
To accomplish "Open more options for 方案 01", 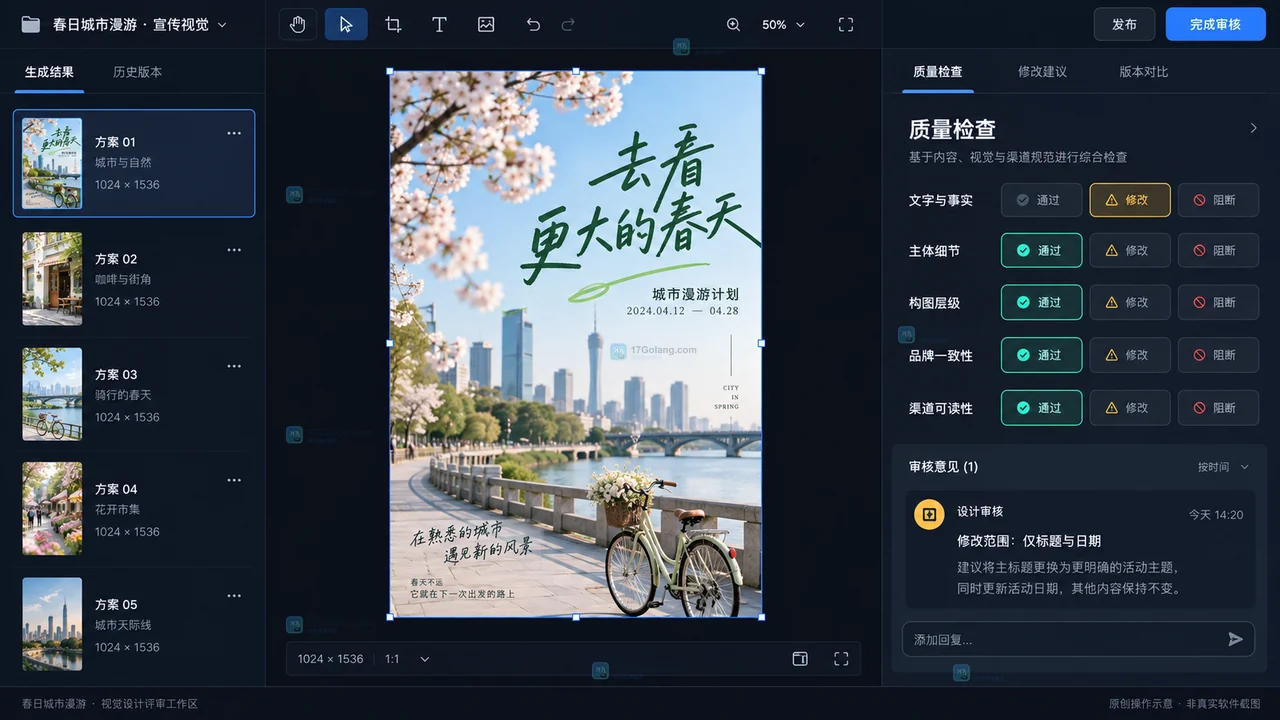I will pyautogui.click(x=234, y=133).
